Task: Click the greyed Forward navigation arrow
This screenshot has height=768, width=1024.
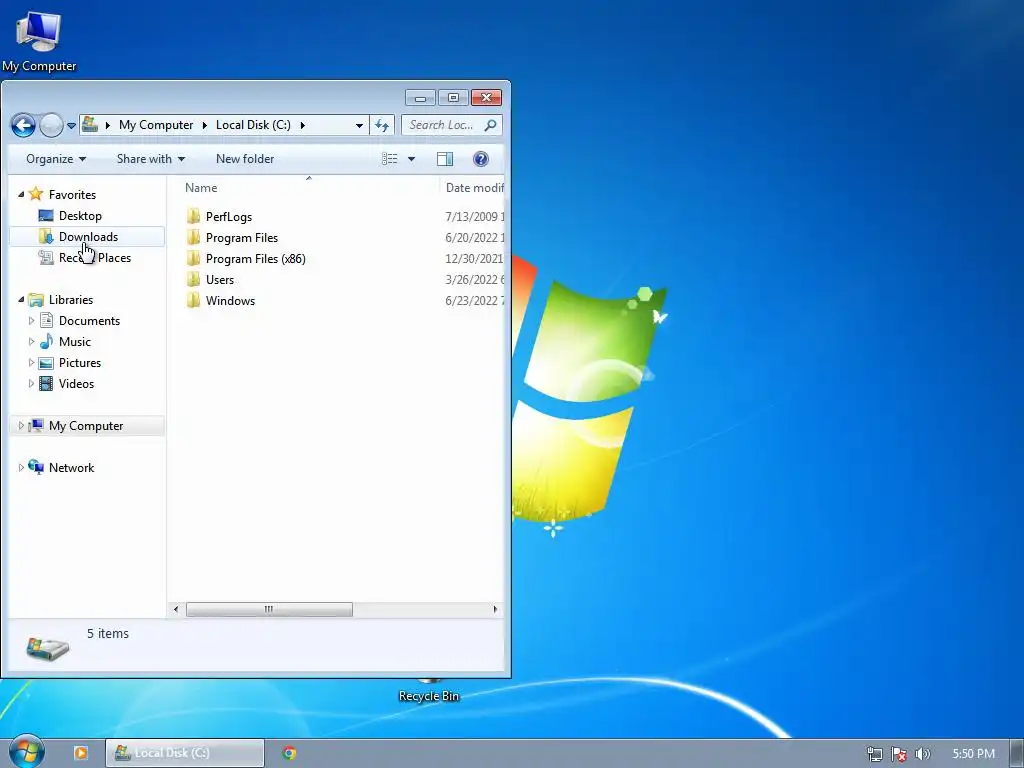Action: coord(51,125)
